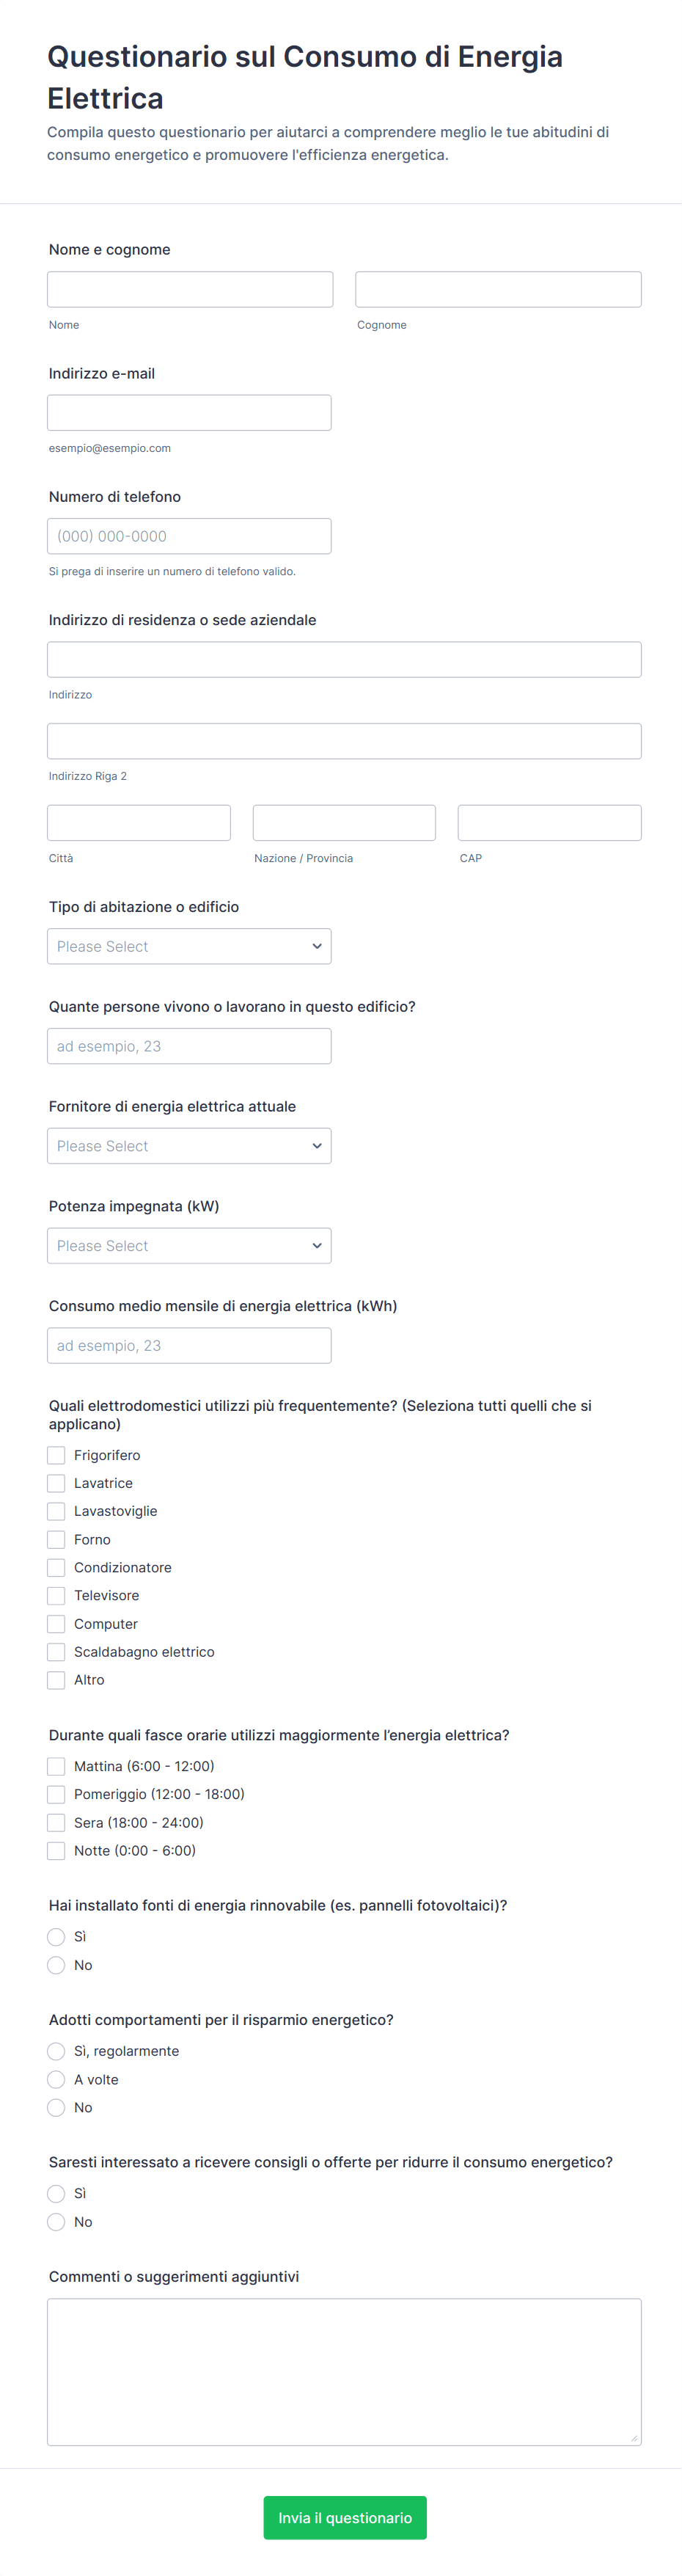Click the Indirizzo e-mail field
Screen dimensions: 682x2576
click(x=189, y=413)
